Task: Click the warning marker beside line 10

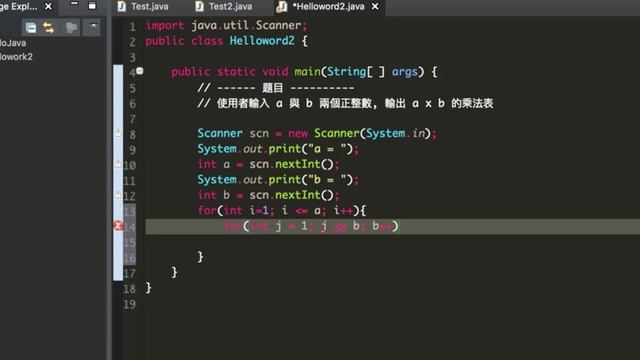Action: pos(118,164)
